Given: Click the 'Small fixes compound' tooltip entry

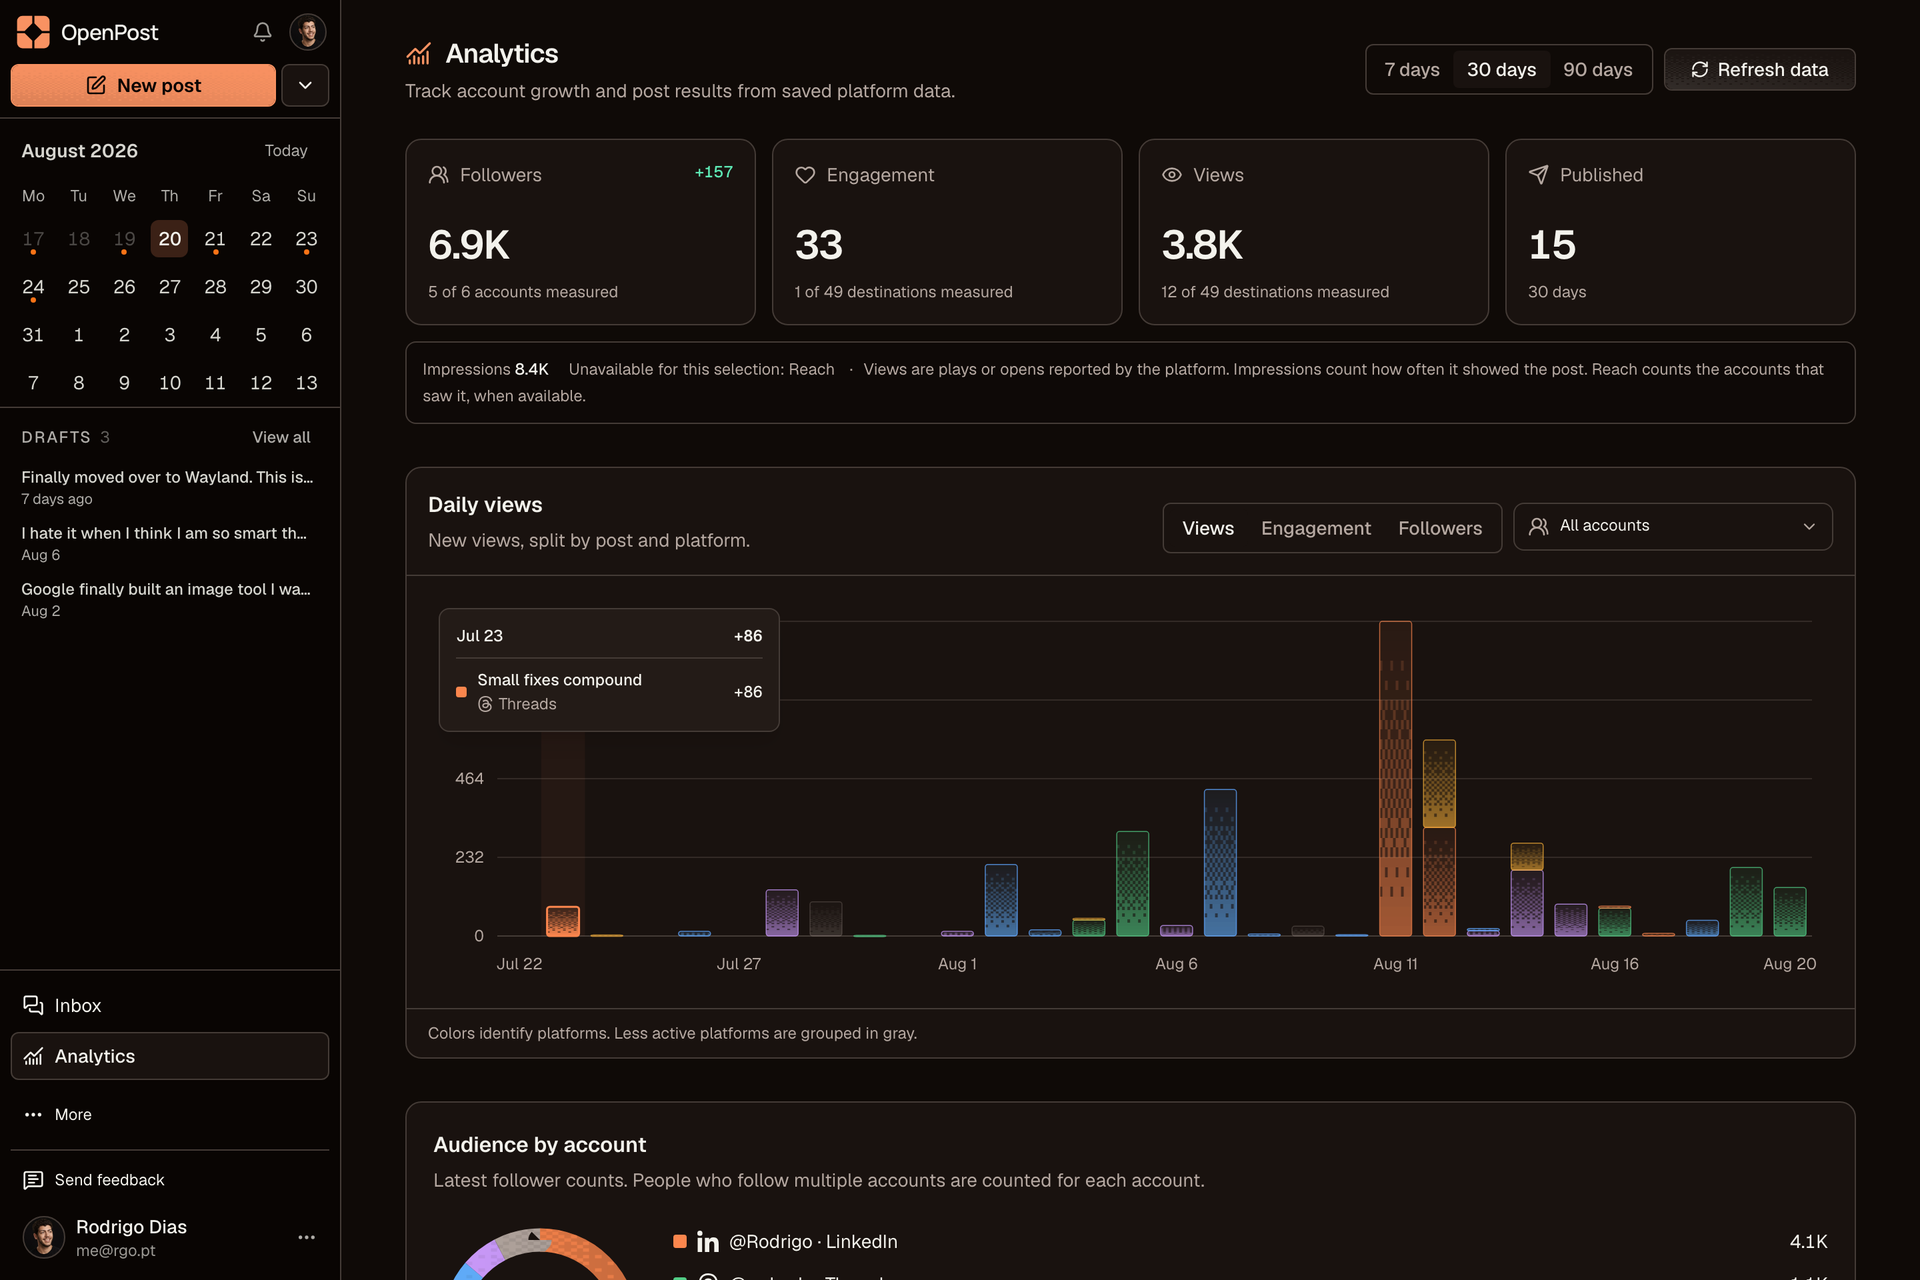Looking at the screenshot, I should click(609, 692).
